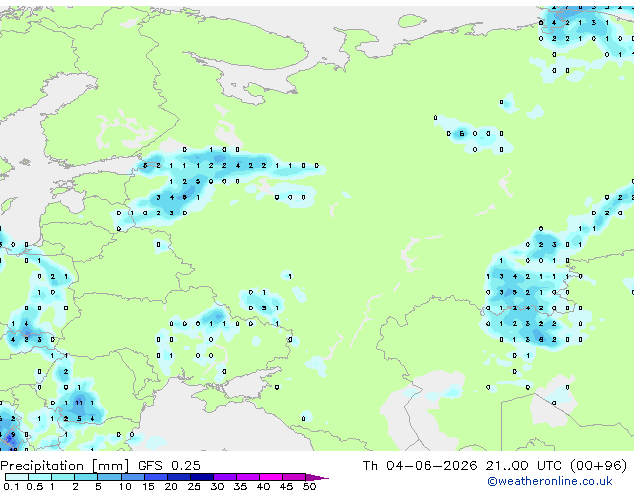Select the 40–45 mm magenta legend swatch
The image size is (634, 490).
pyautogui.click(x=270, y=477)
